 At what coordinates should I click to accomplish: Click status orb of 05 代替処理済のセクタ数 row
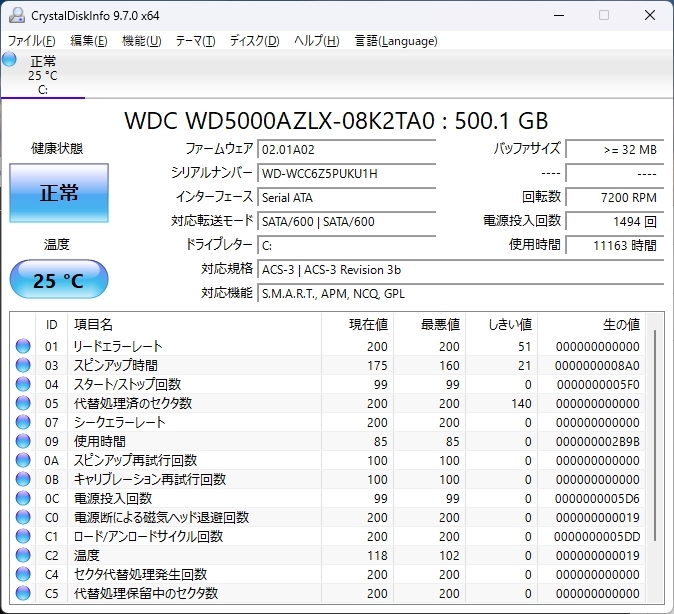coord(23,403)
